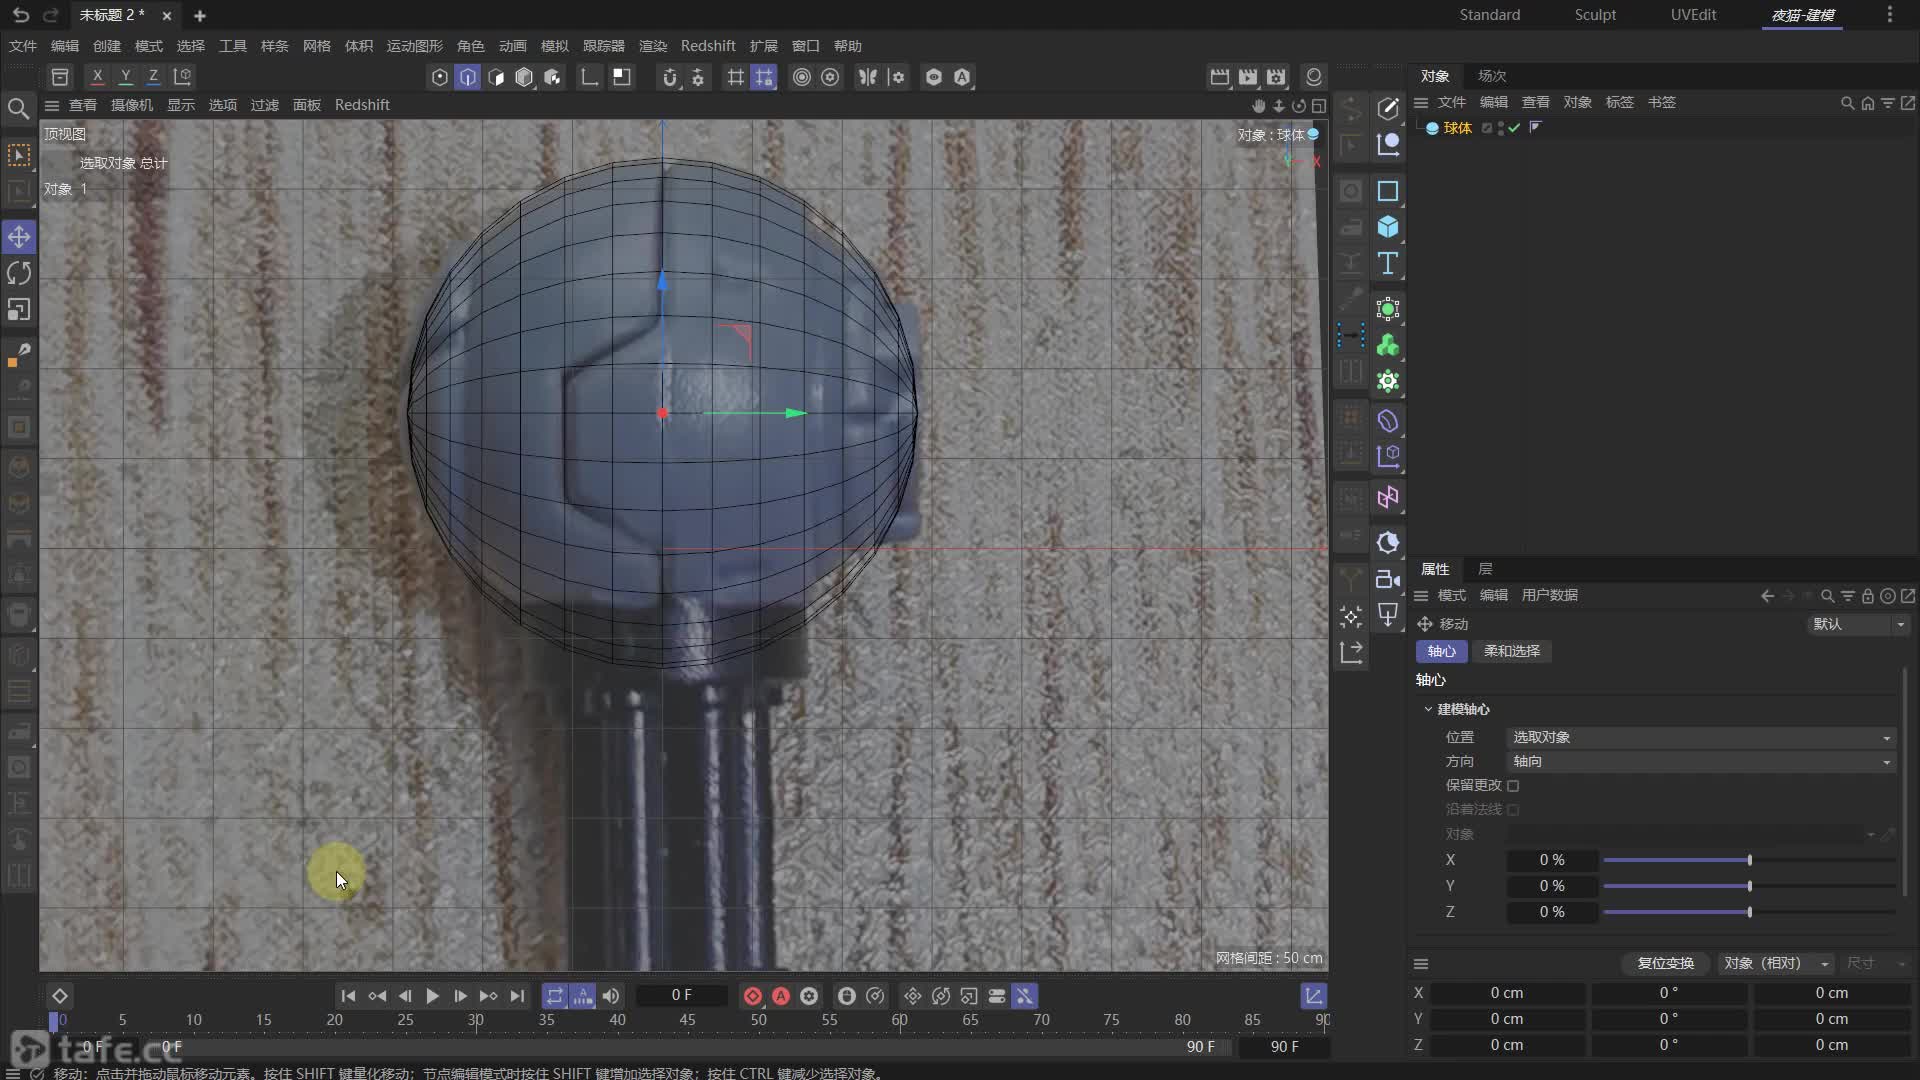This screenshot has height=1080, width=1920.
Task: Open the 方向 轴向 dropdown
Action: pos(1701,761)
